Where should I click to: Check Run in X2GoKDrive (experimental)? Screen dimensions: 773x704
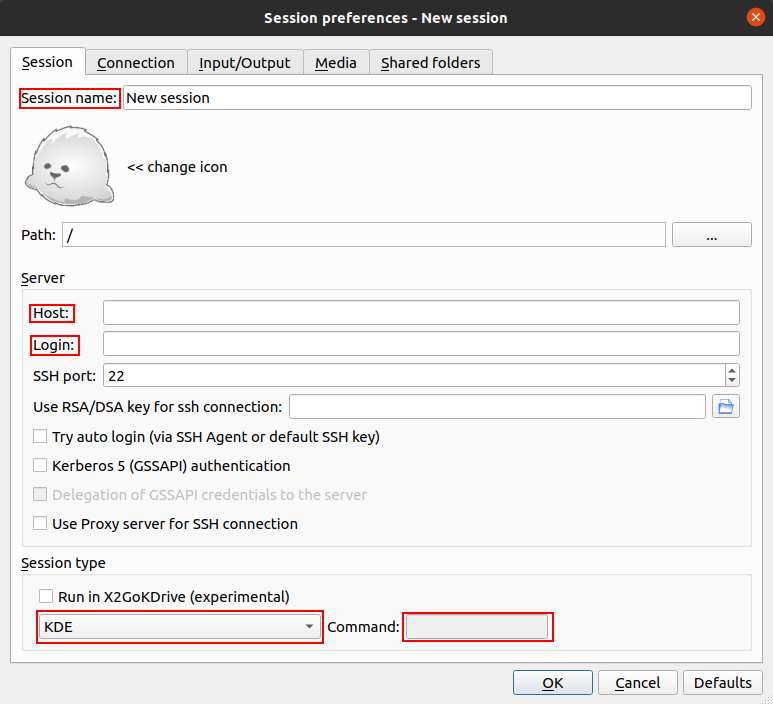47,597
